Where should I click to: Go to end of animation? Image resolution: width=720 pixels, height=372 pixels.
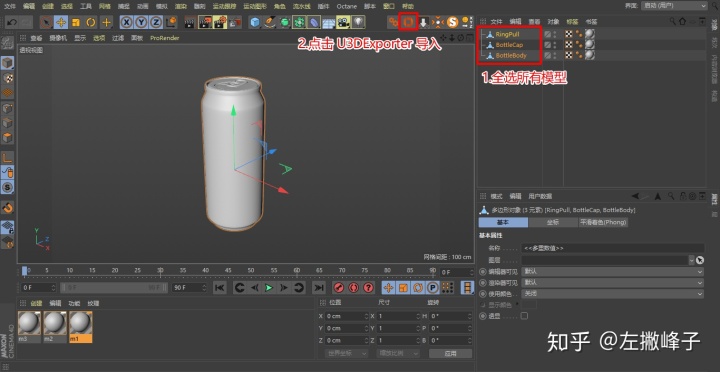pyautogui.click(x=318, y=288)
